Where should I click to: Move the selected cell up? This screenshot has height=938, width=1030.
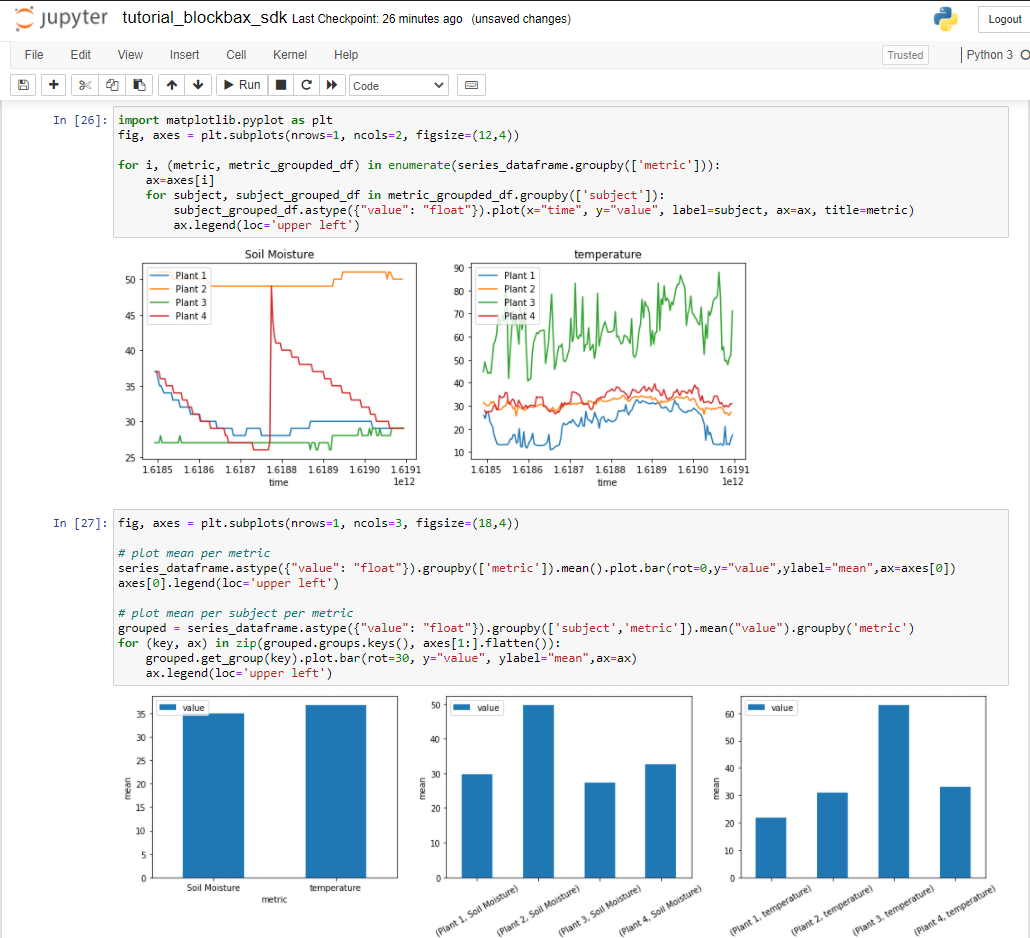tap(170, 84)
